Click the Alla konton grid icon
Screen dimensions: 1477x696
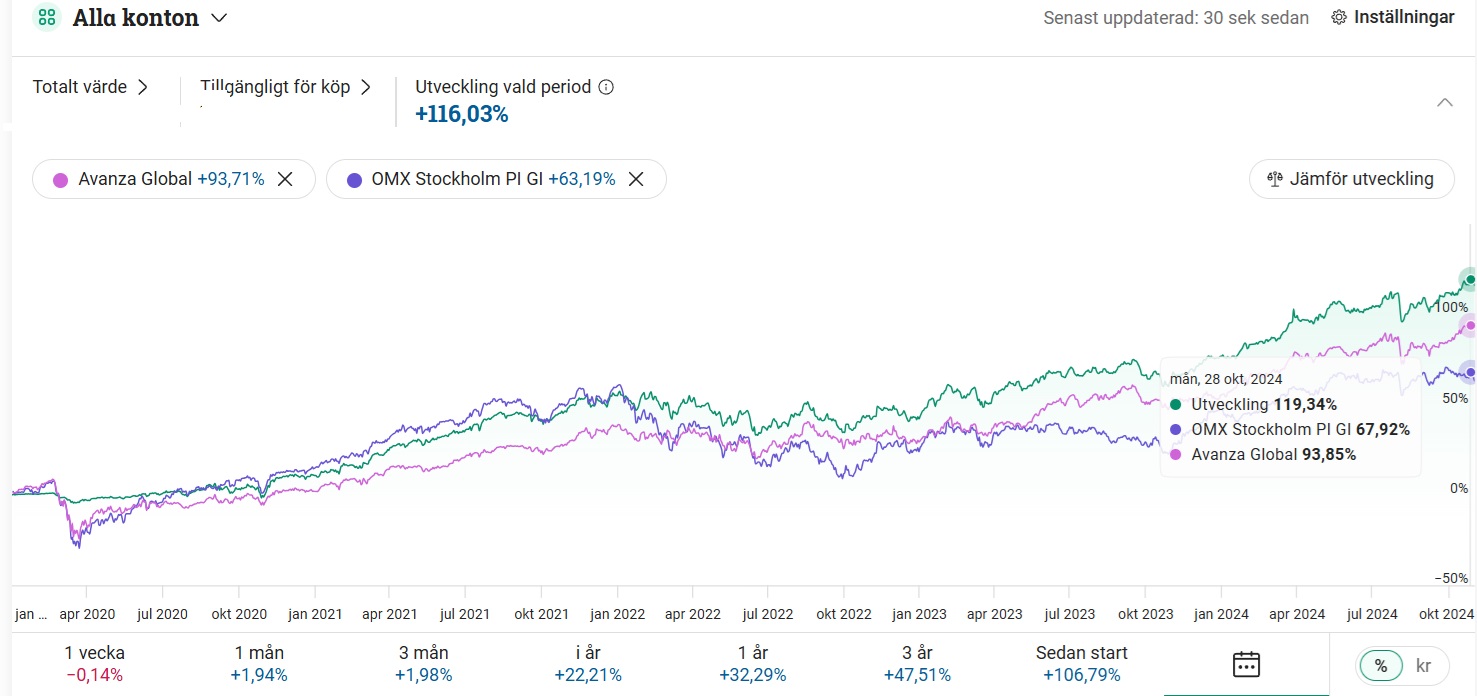[x=46, y=18]
